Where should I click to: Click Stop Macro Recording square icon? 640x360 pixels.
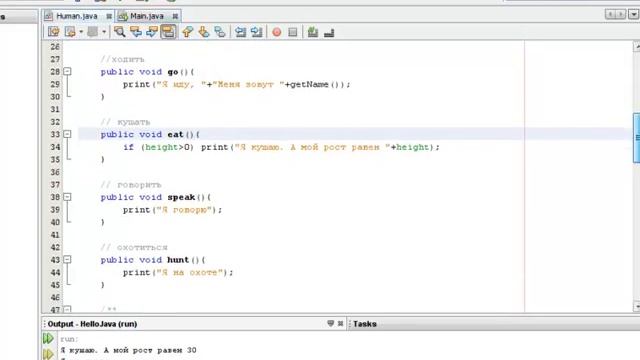coord(293,32)
